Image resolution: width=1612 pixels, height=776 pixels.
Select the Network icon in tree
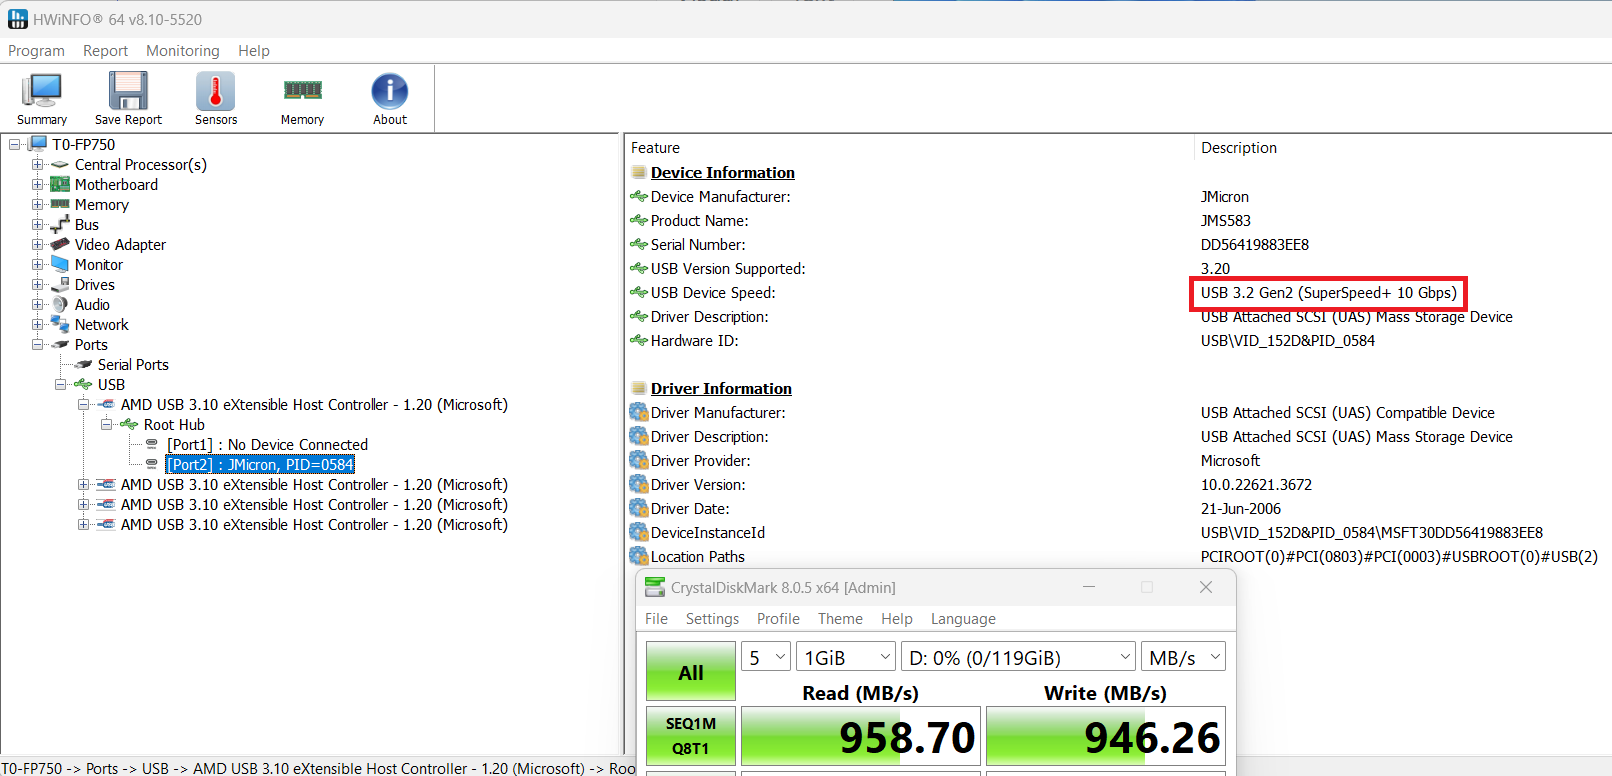tap(60, 324)
